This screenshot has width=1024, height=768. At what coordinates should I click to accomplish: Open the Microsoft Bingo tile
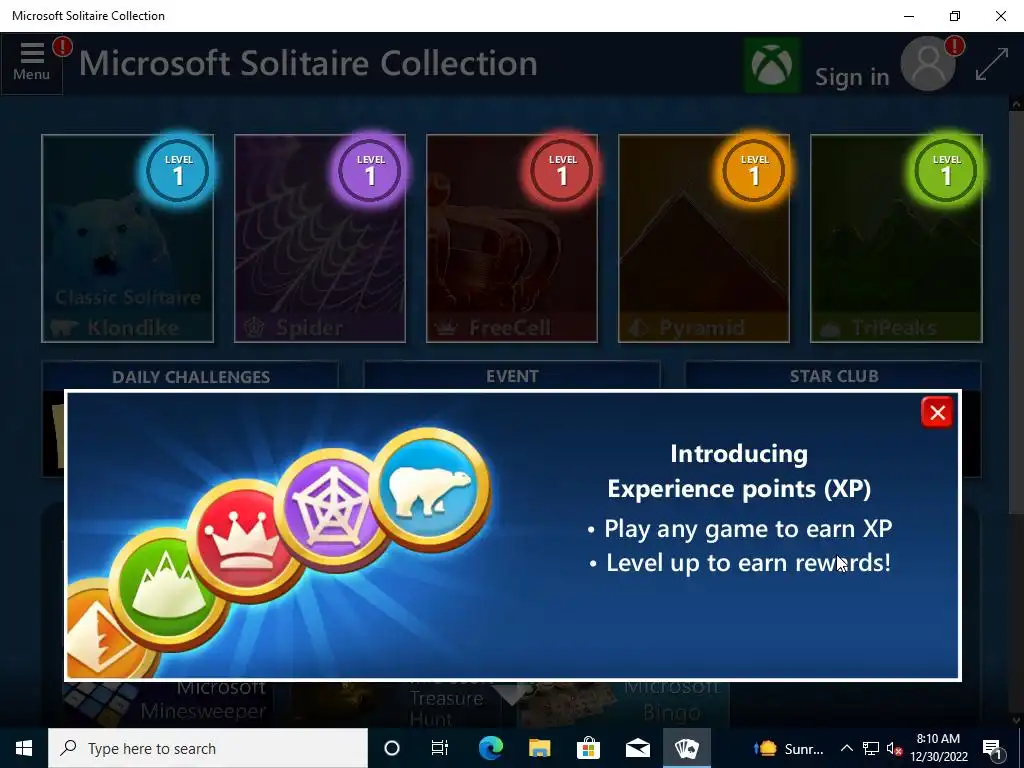pos(624,704)
